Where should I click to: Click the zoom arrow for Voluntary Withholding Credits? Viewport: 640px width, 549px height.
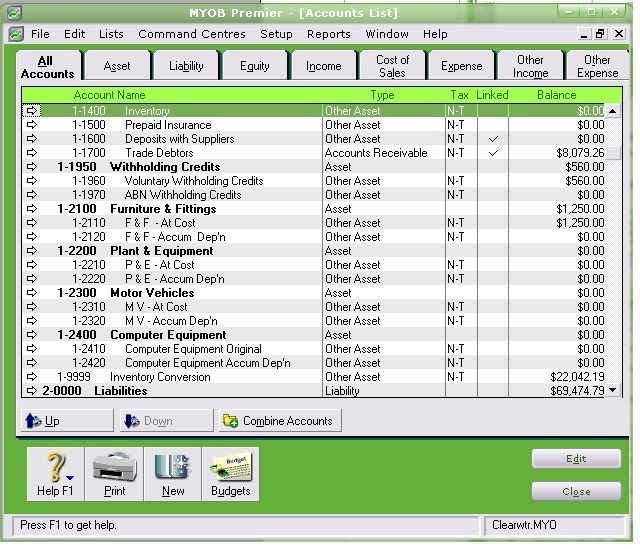[31, 180]
